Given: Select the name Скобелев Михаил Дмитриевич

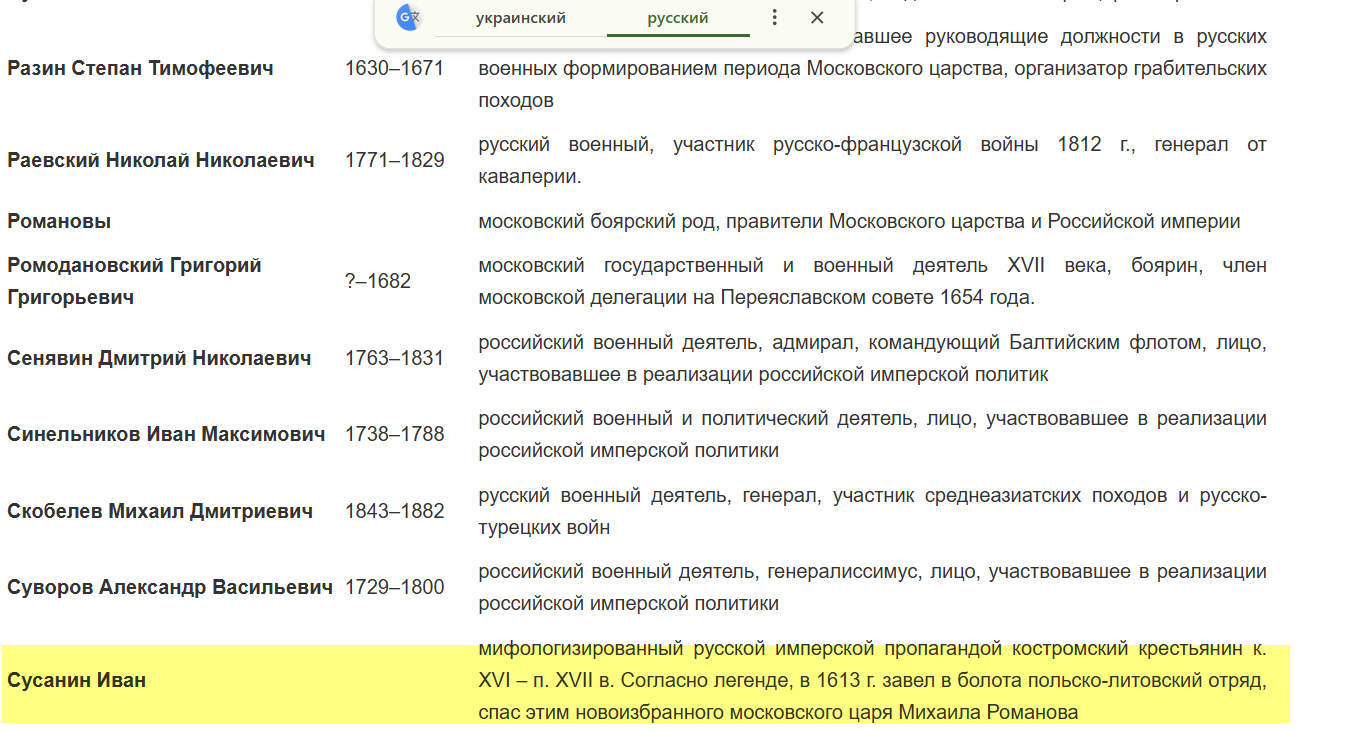Looking at the screenshot, I should click(x=160, y=511).
